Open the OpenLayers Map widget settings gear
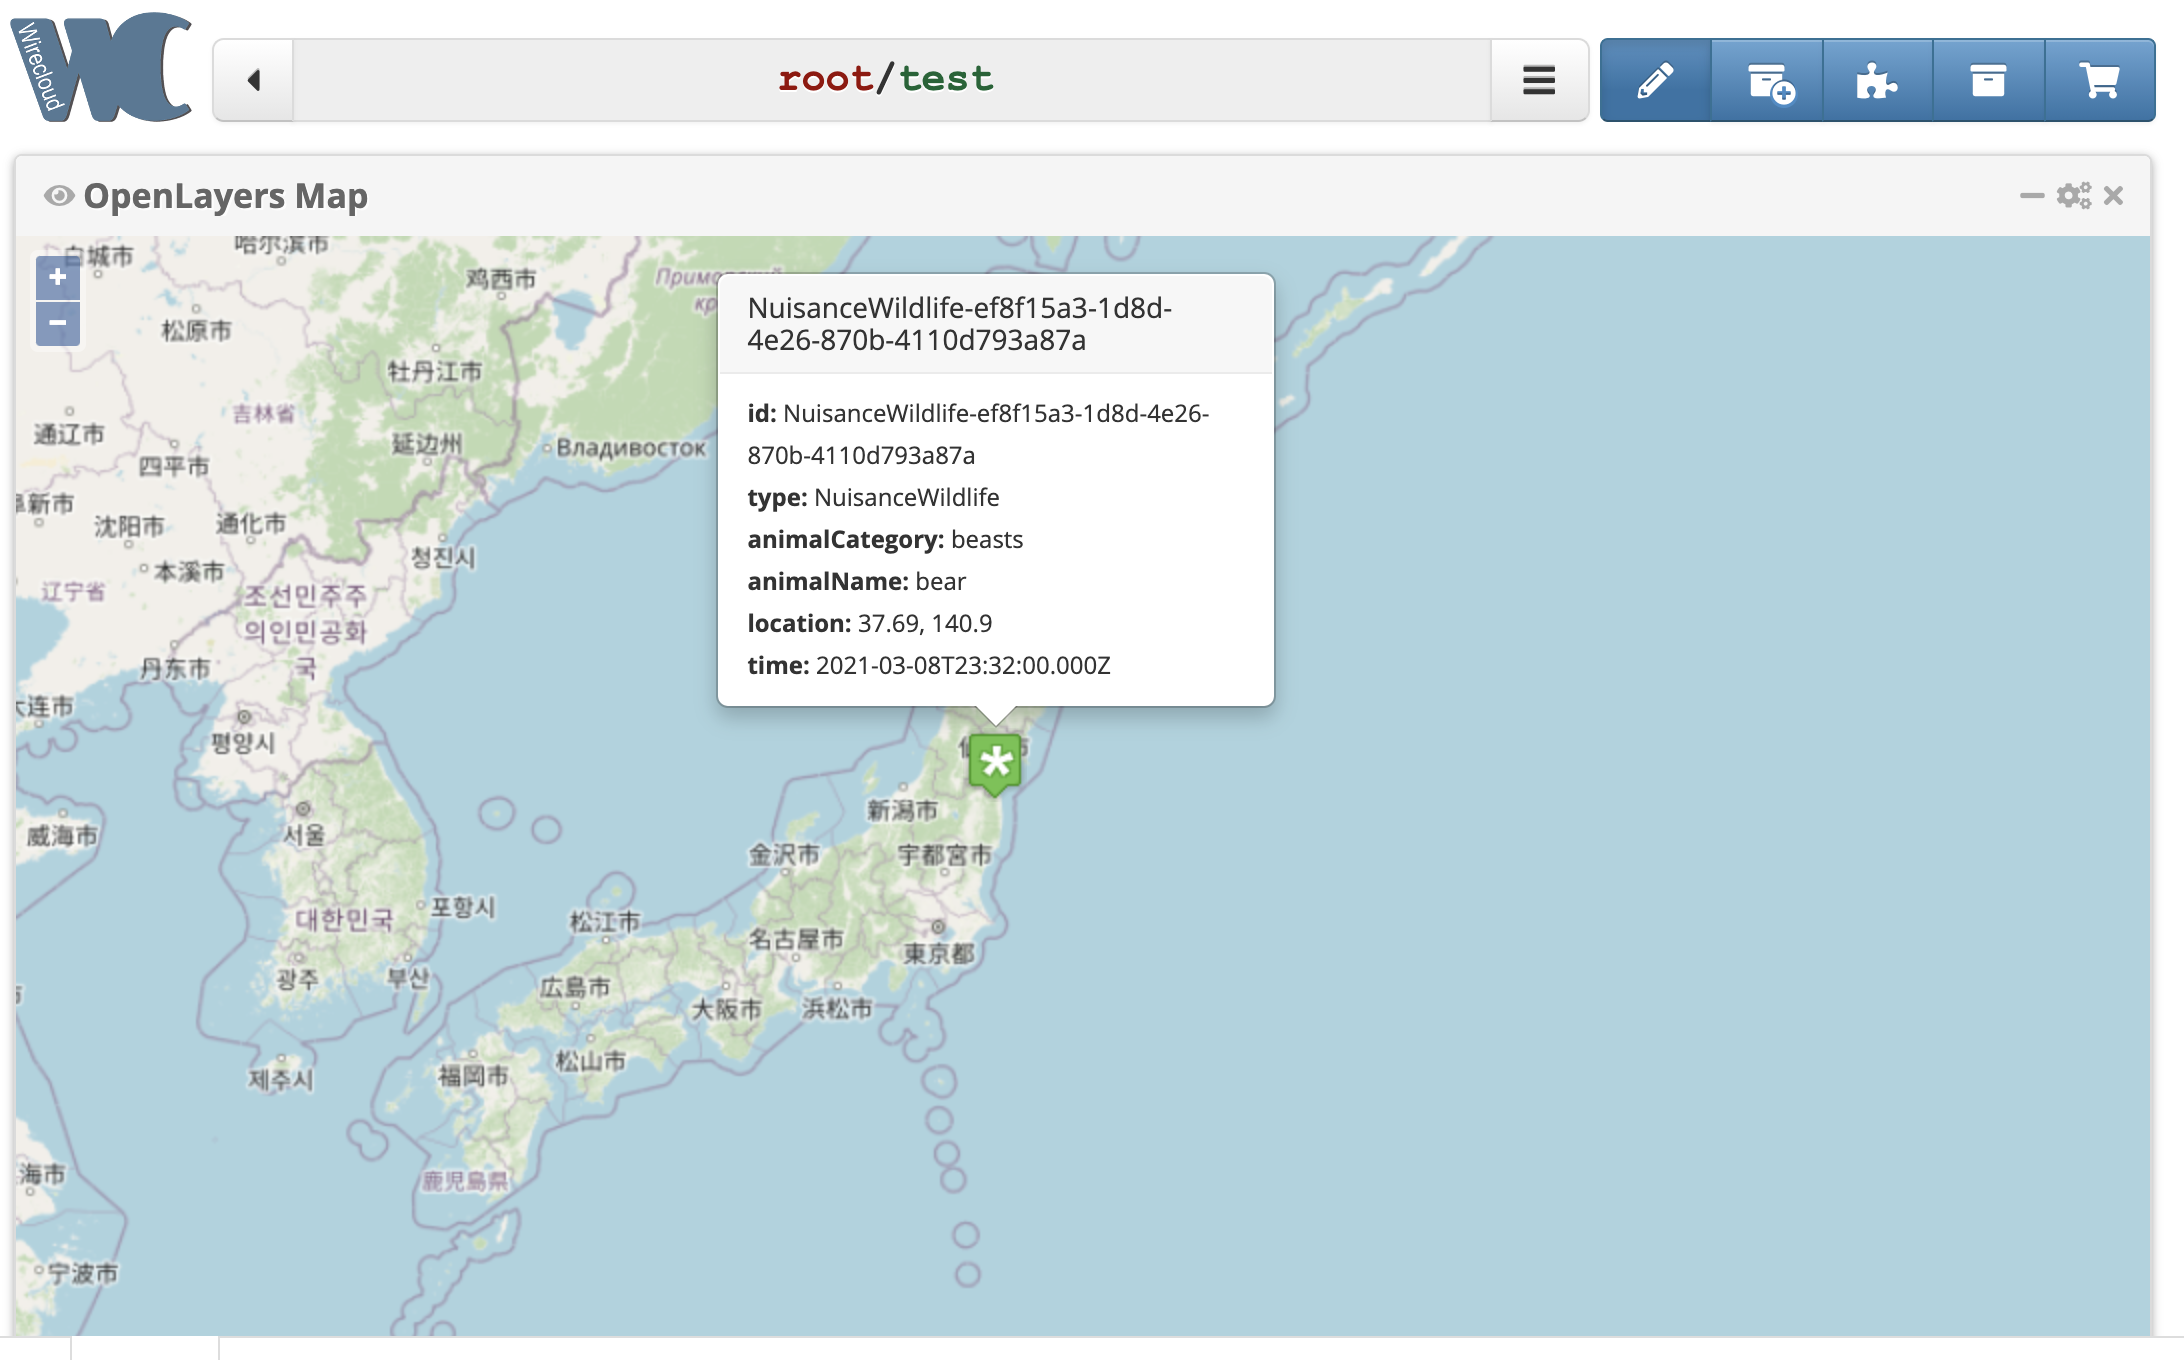This screenshot has height=1360, width=2184. click(x=2075, y=196)
